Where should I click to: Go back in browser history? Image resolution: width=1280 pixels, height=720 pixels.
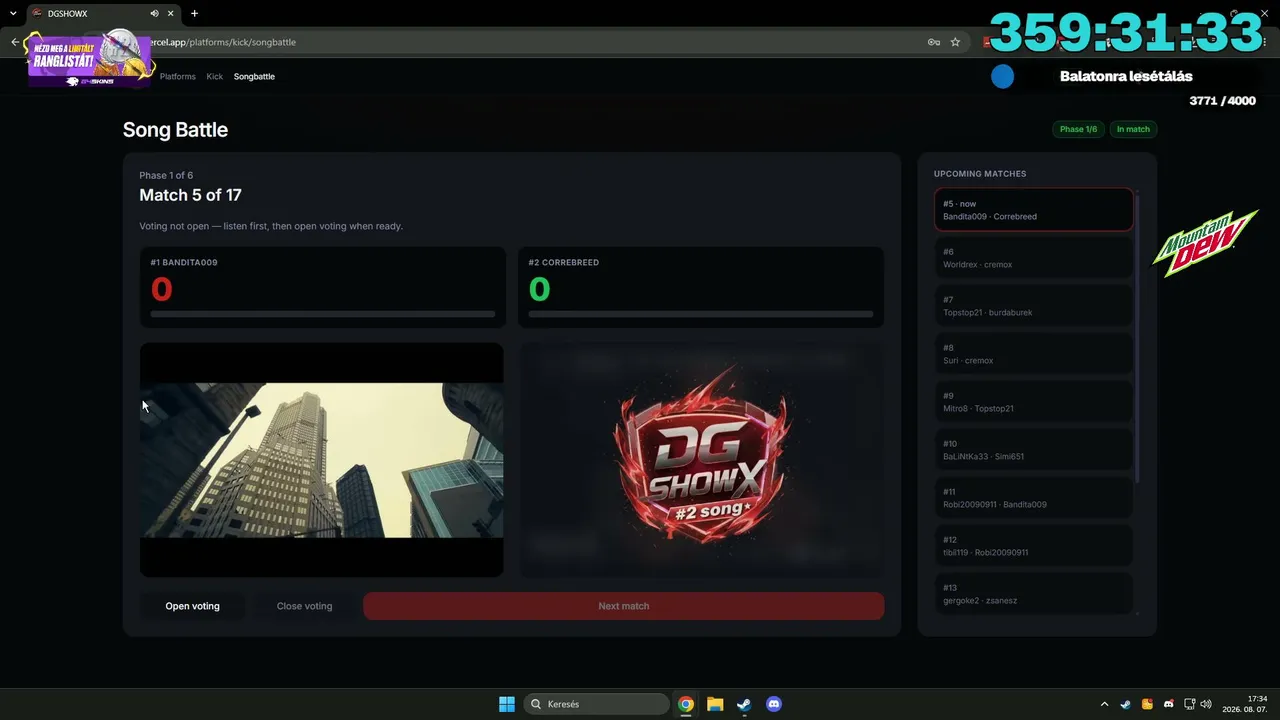click(15, 42)
